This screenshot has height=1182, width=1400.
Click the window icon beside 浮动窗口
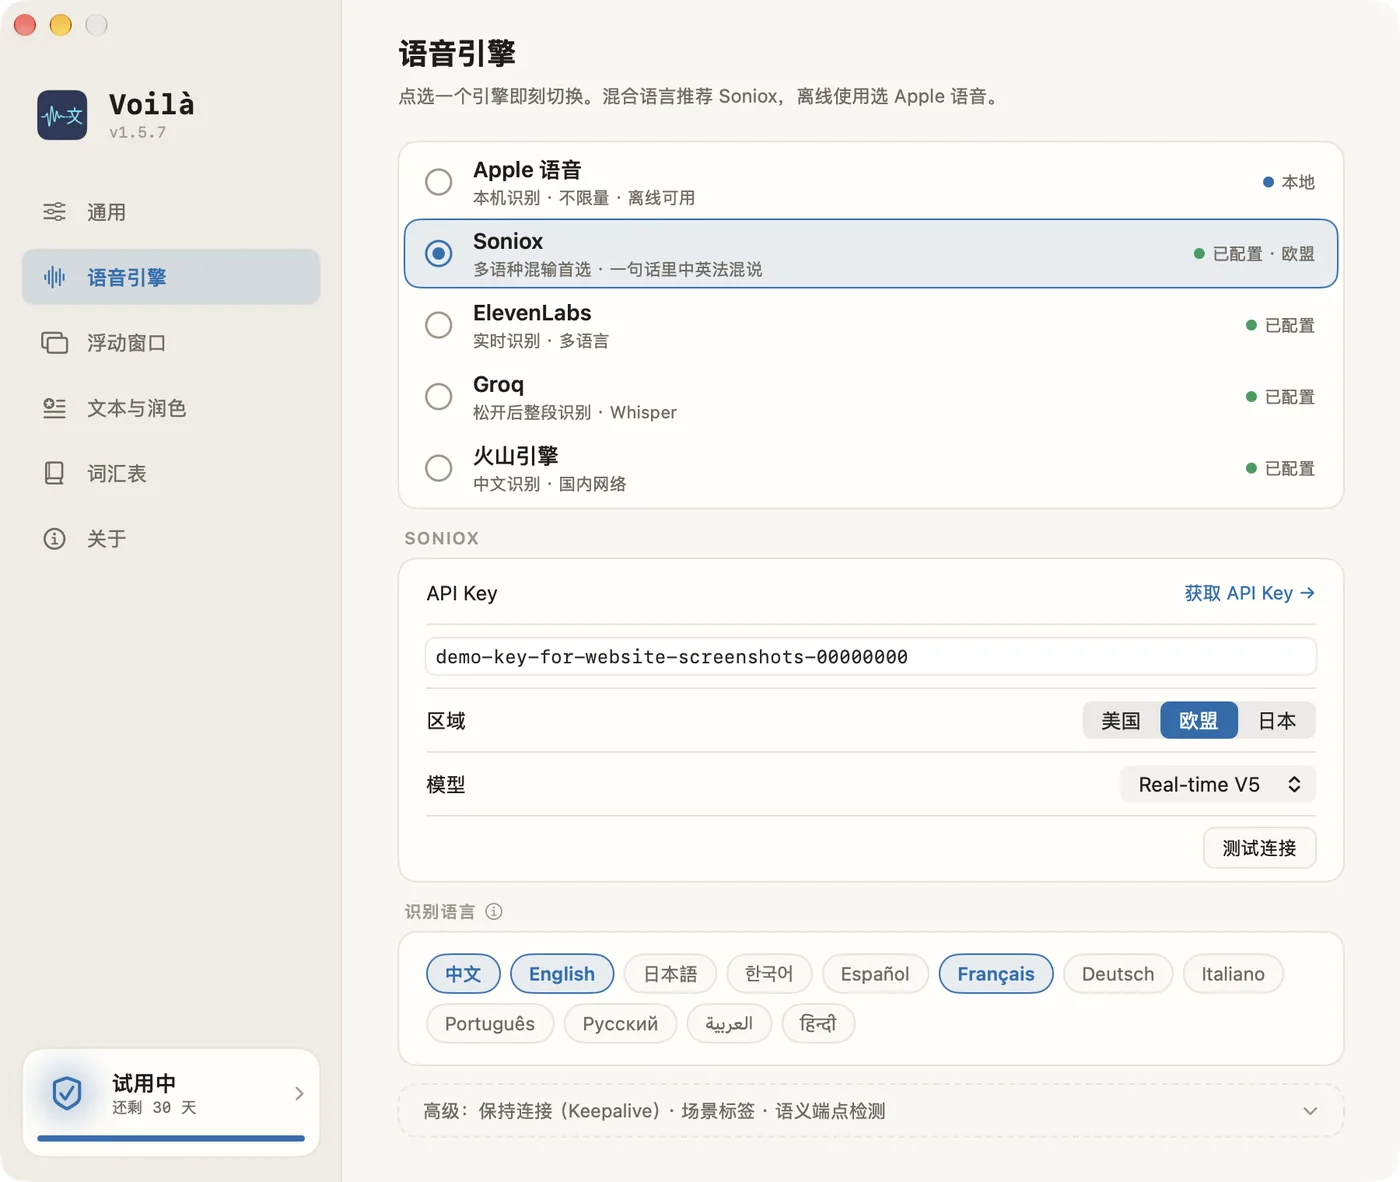54,343
